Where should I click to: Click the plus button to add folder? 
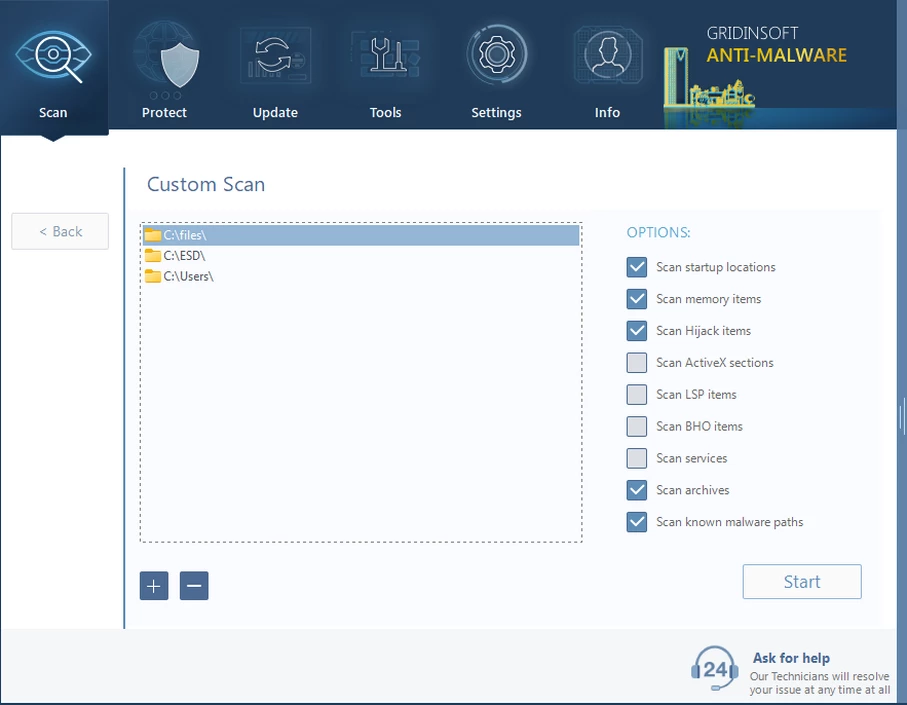[x=154, y=586]
